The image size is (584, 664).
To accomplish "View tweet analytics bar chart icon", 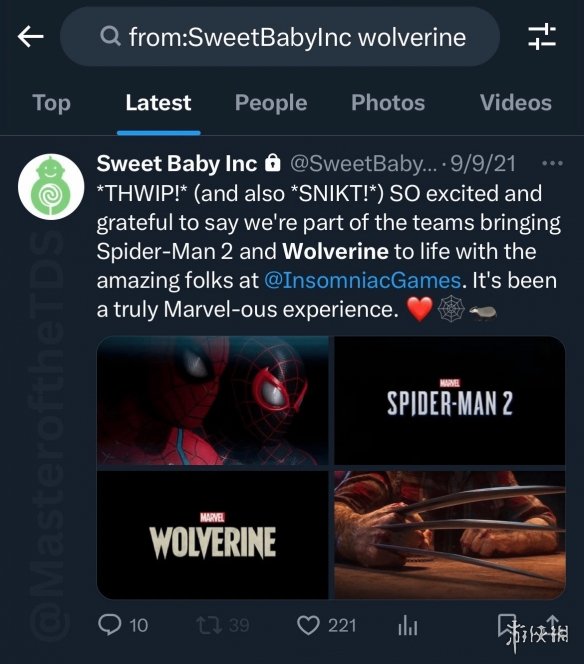I will pos(408,625).
